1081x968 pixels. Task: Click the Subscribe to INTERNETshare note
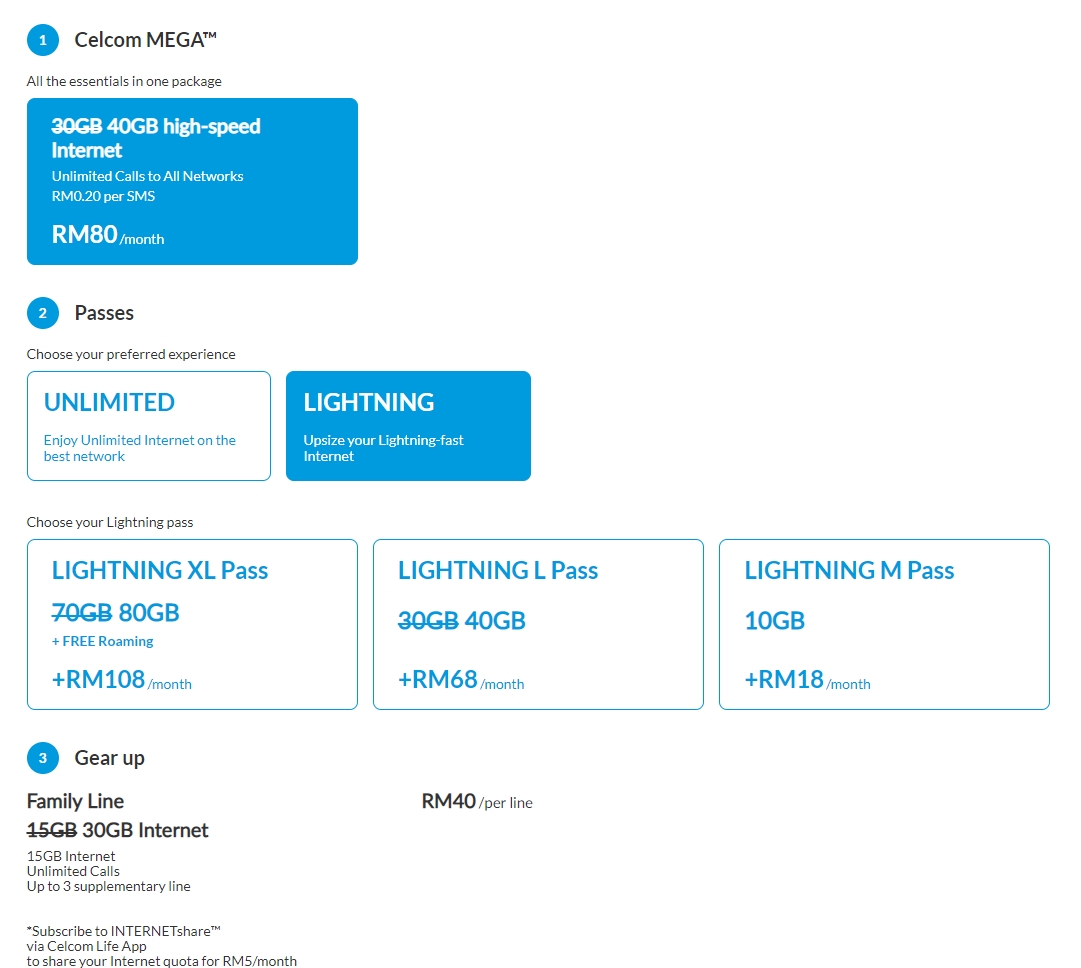click(x=123, y=931)
